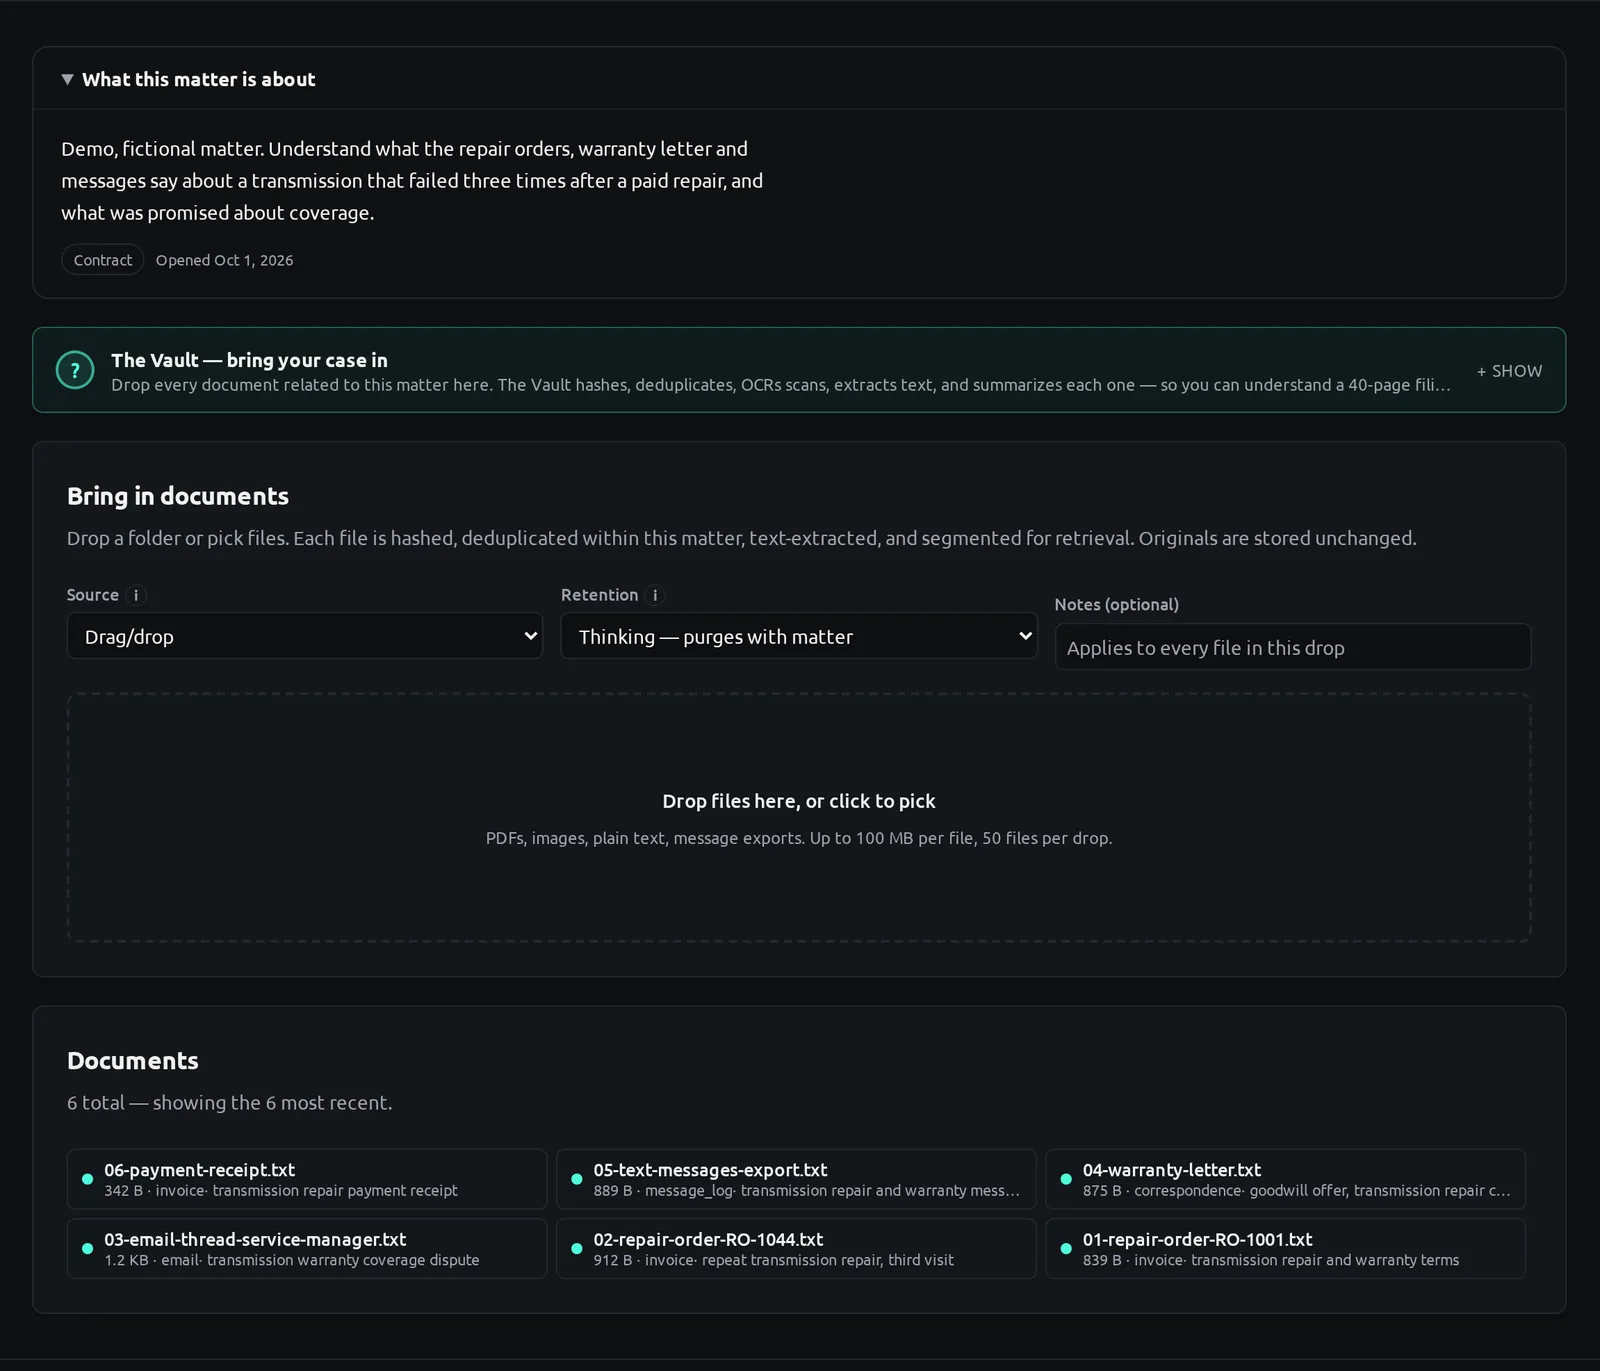The width and height of the screenshot is (1600, 1371).
Task: Open the Source dropdown set to Drag/drop
Action: point(305,636)
